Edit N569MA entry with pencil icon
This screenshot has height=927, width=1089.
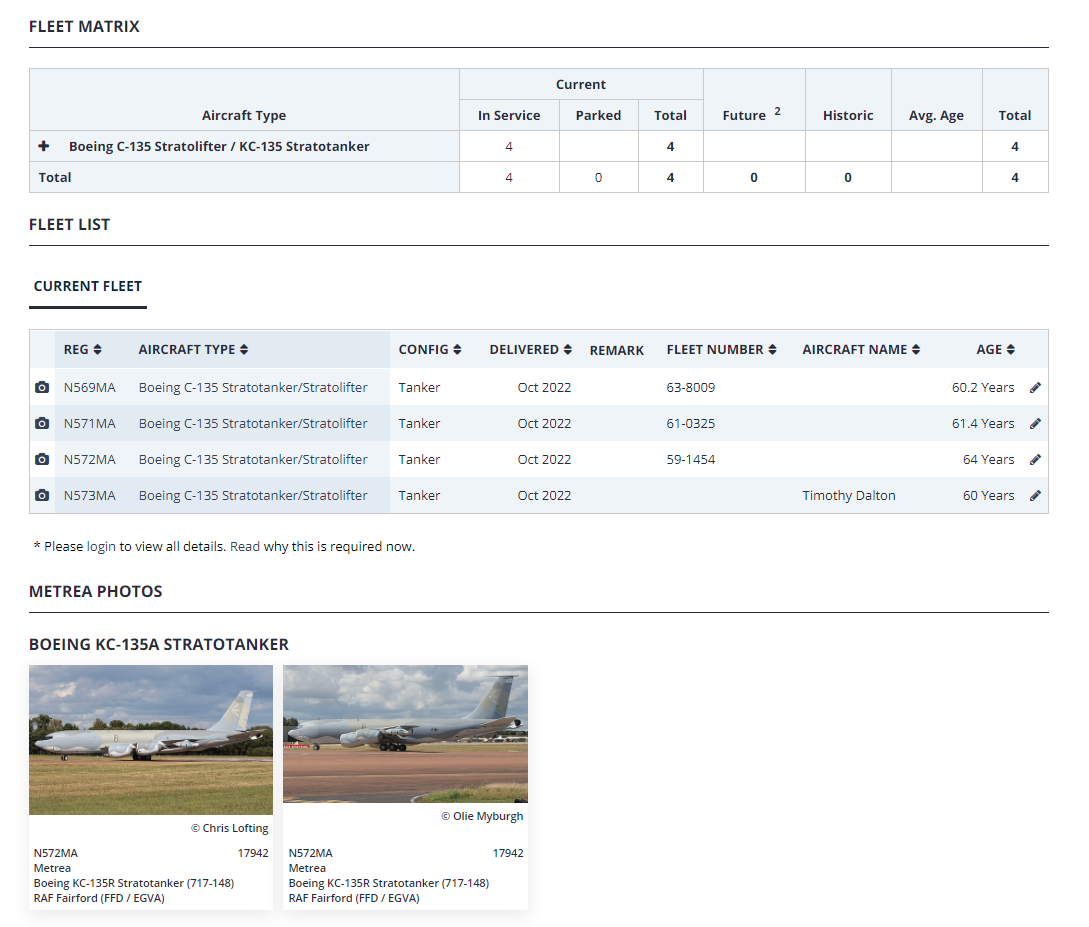pyautogui.click(x=1035, y=387)
